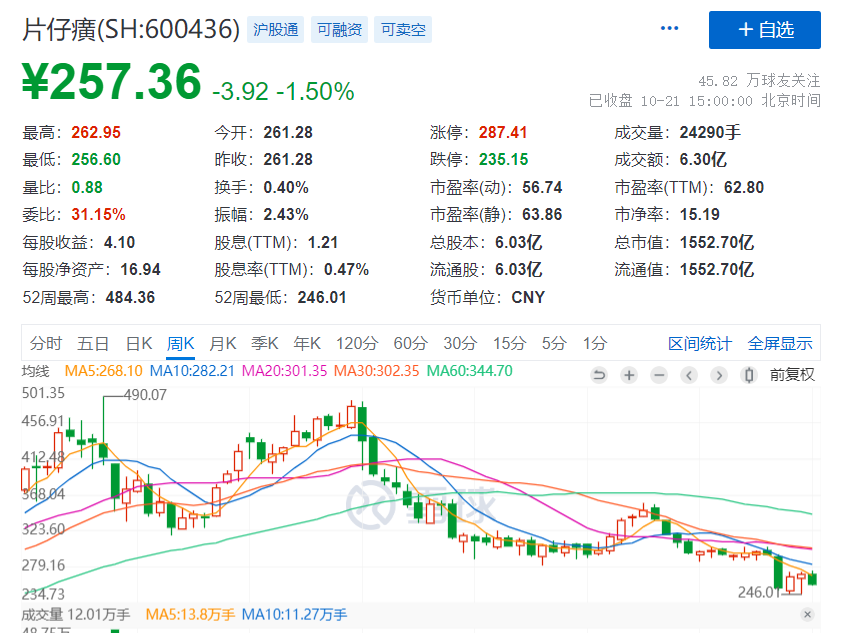
Task: Click the 股息率(TTM) value 0.47%
Action: point(346,269)
